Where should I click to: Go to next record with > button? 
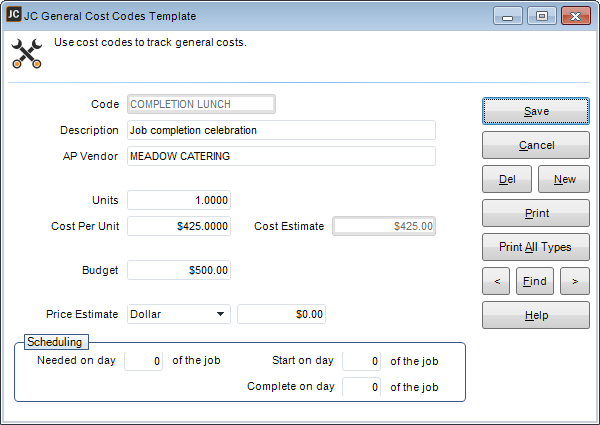(x=574, y=281)
